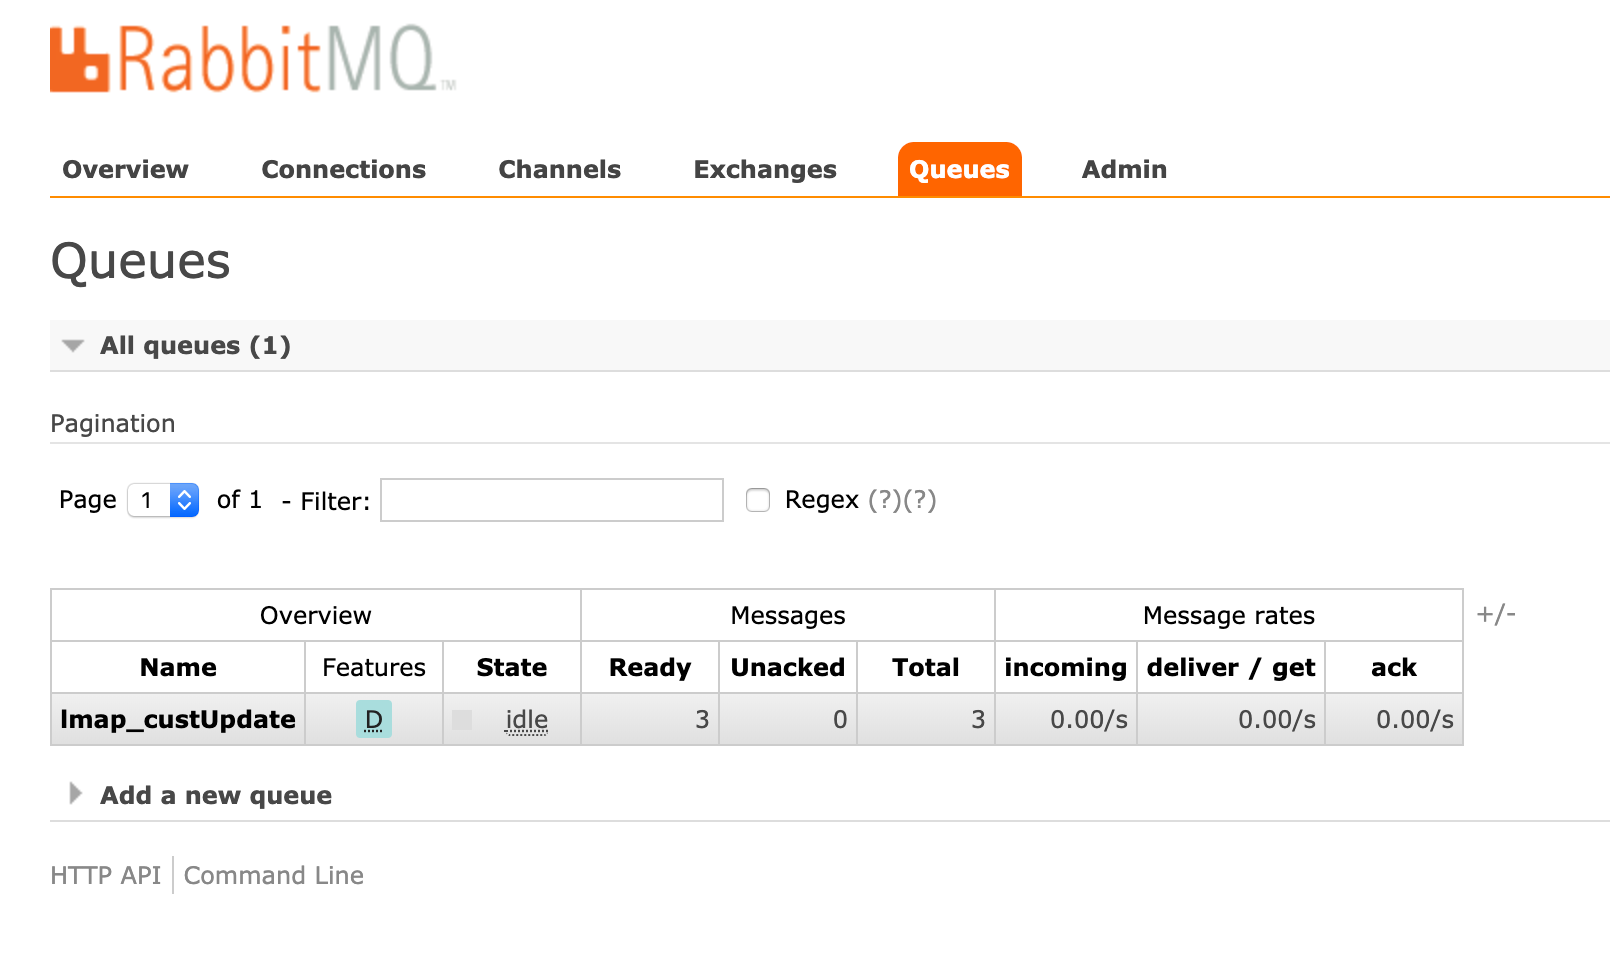Open the HTTP API link
Image resolution: width=1610 pixels, height=954 pixels.
[105, 876]
